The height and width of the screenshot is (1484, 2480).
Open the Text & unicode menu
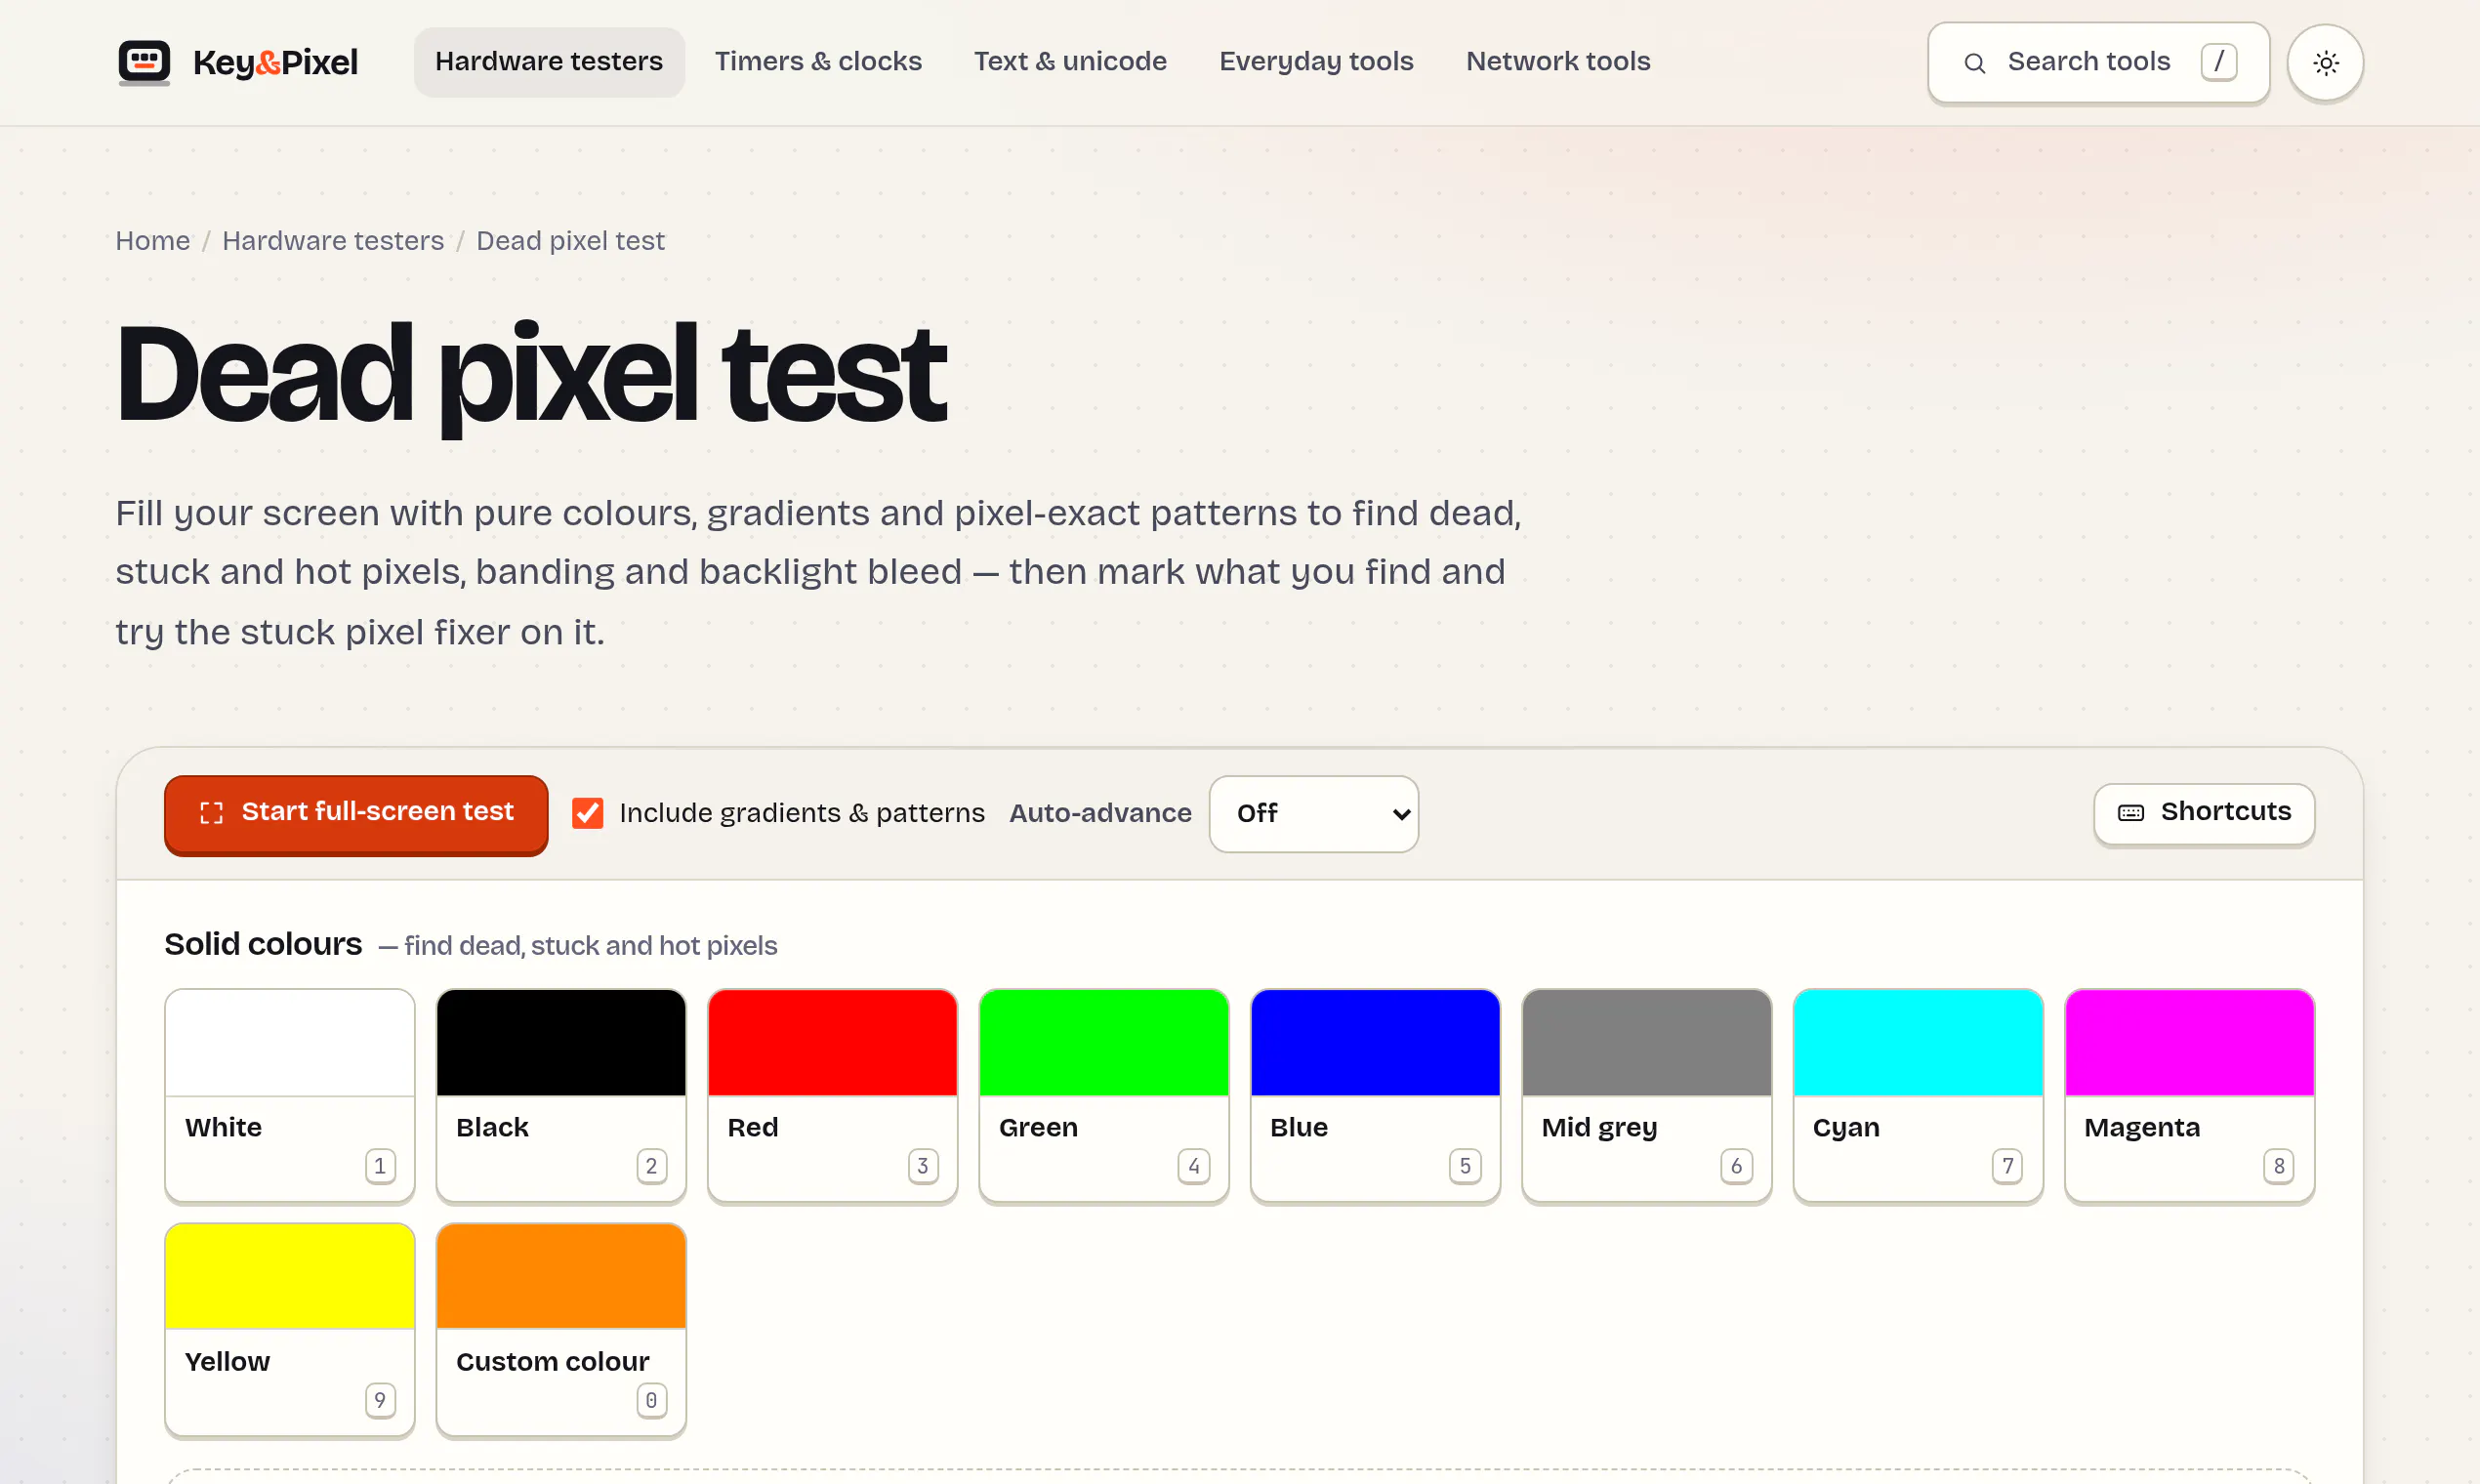[x=1070, y=62]
